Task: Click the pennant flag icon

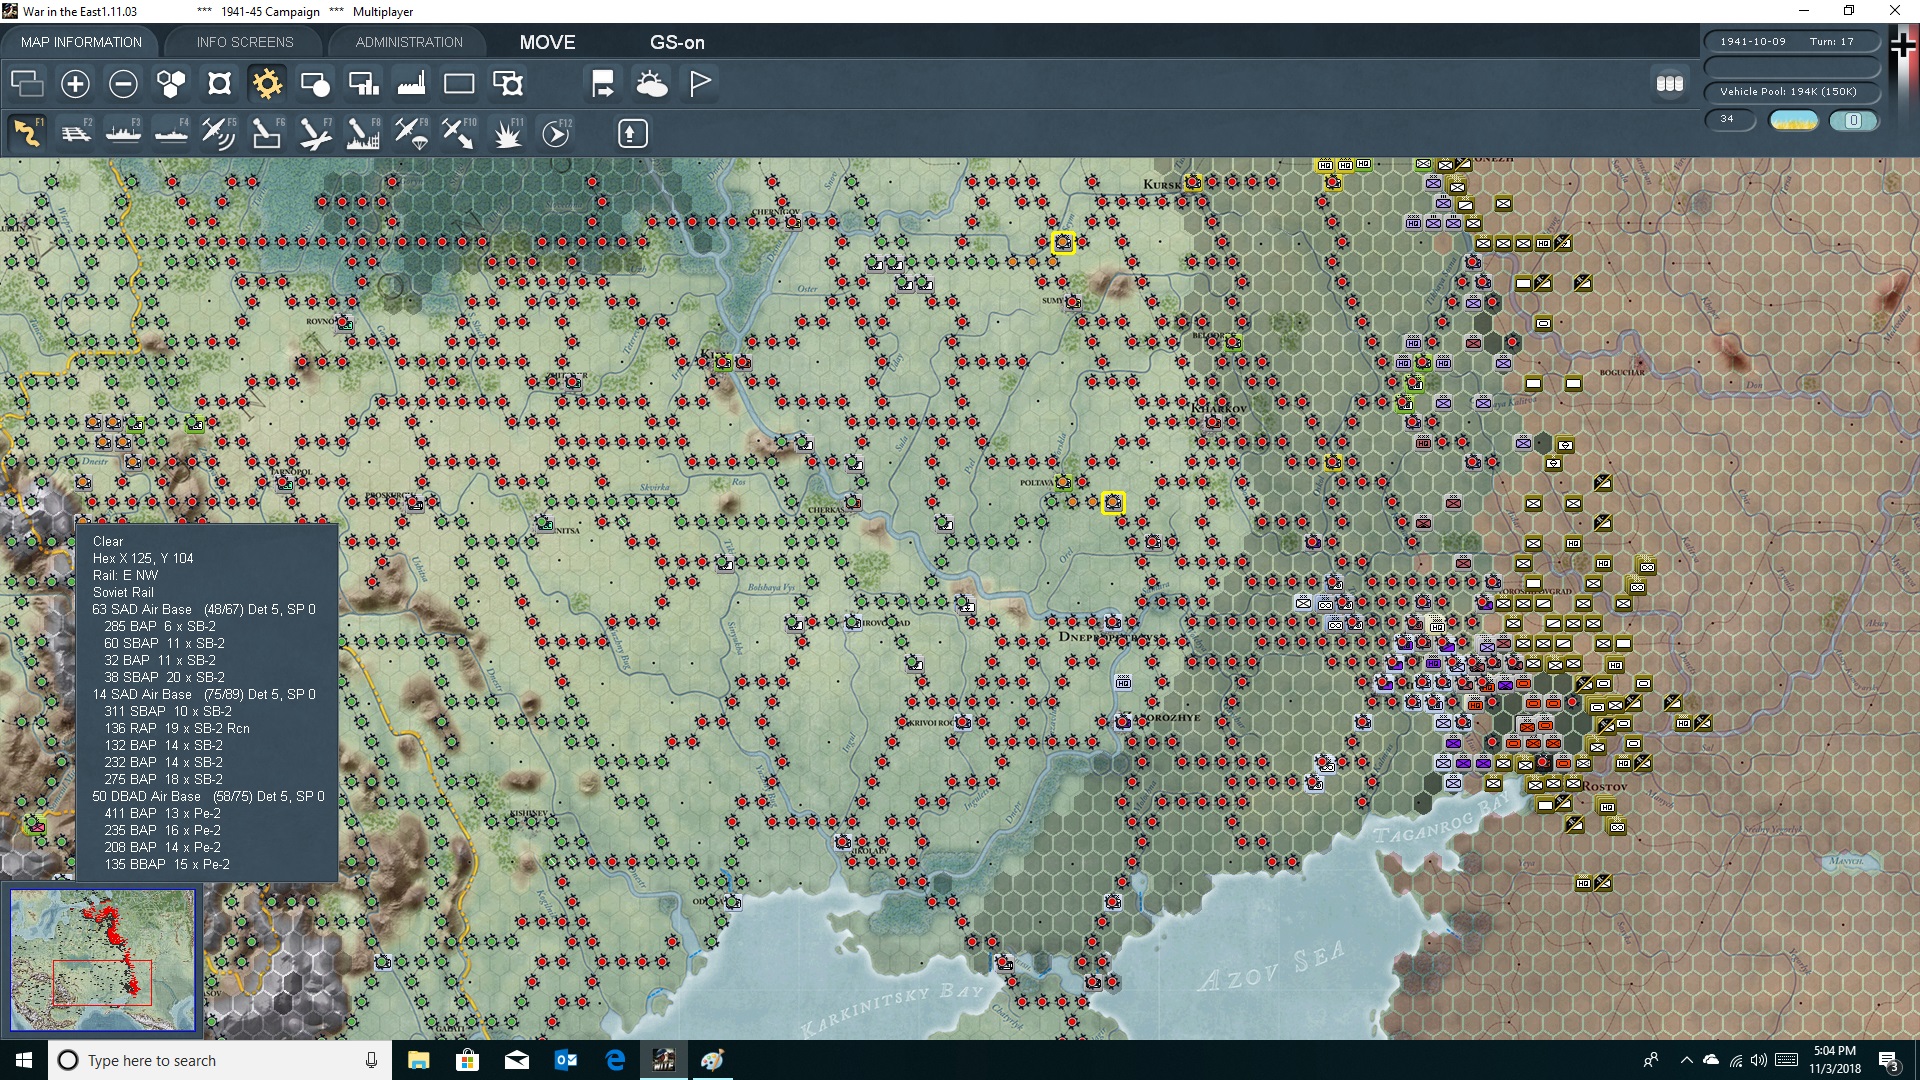Action: pyautogui.click(x=699, y=83)
